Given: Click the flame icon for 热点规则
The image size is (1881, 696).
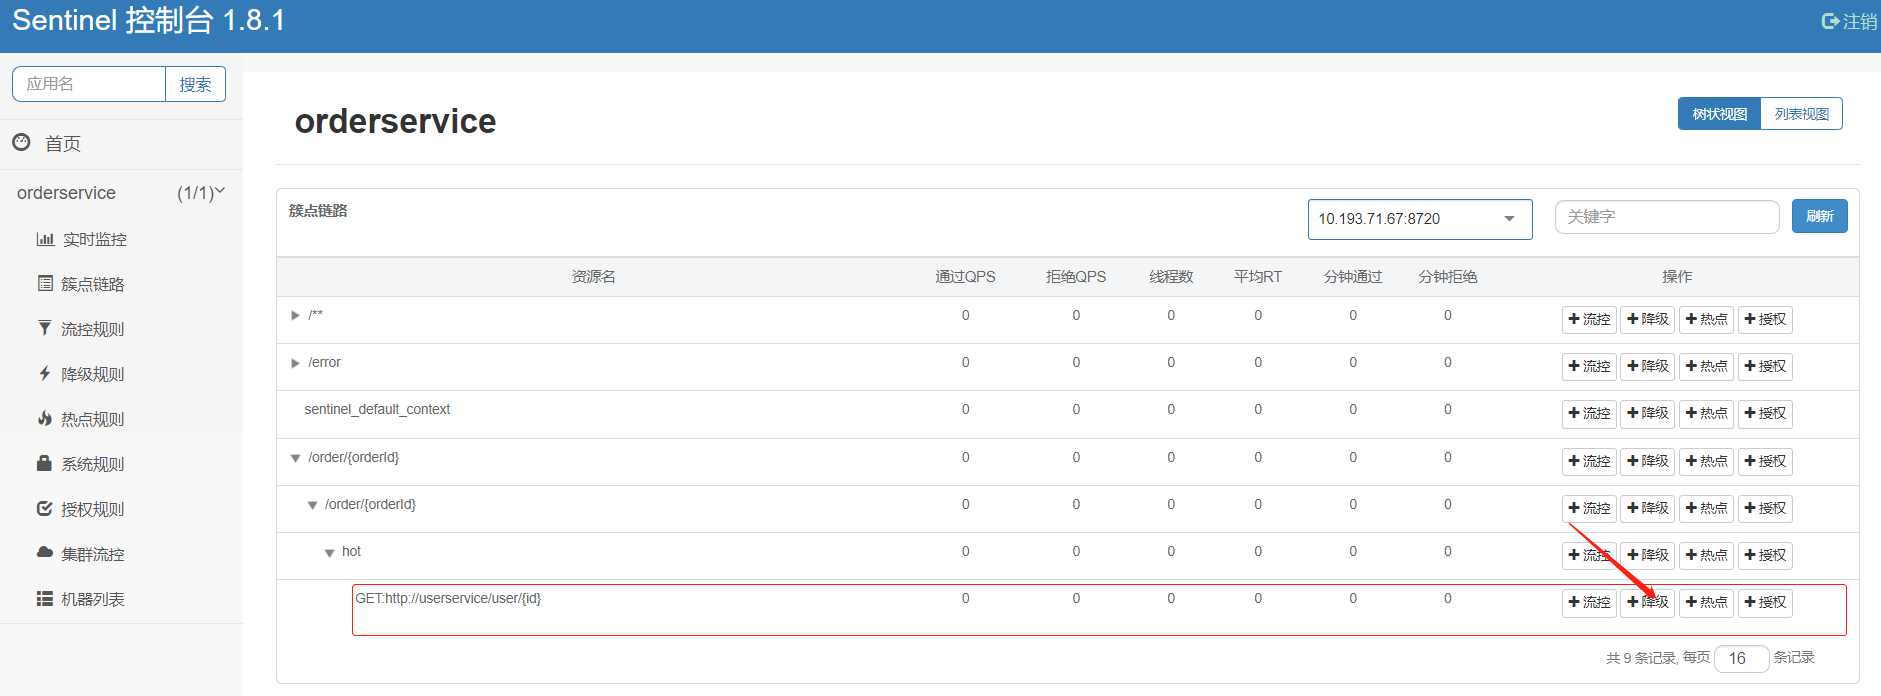Looking at the screenshot, I should tap(44, 418).
